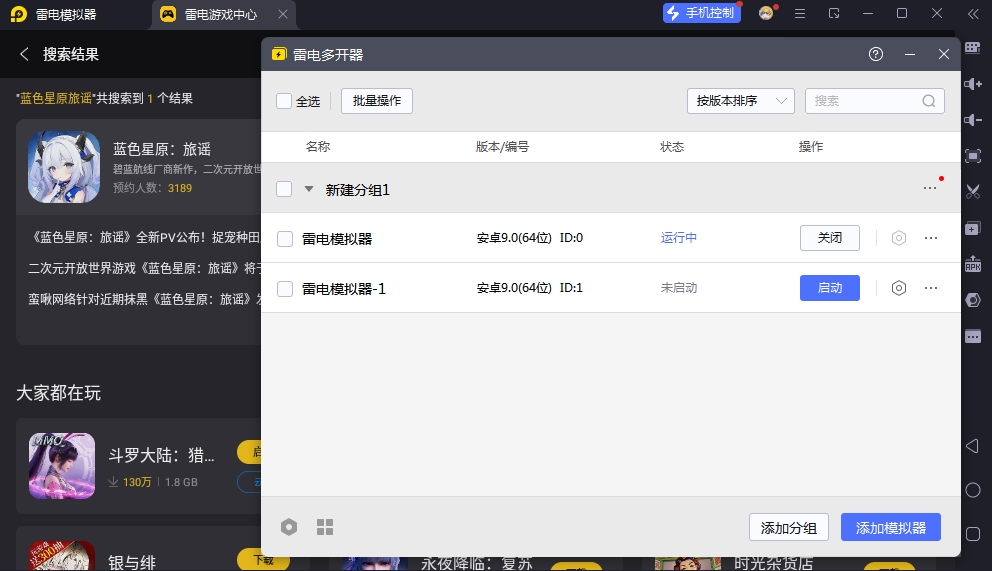Click the 状态 column header

672,147
